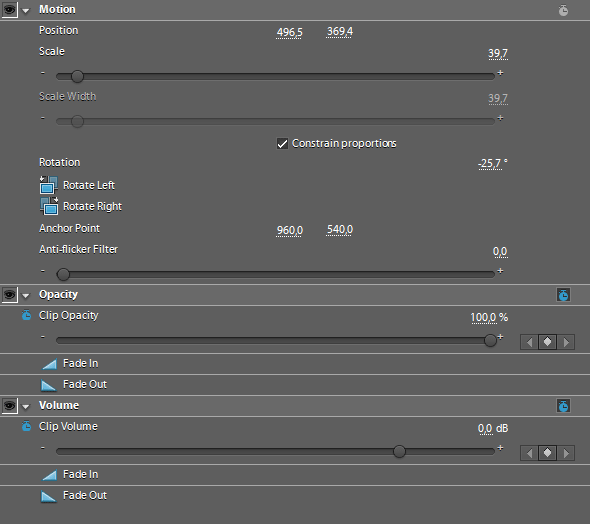Image resolution: width=590 pixels, height=524 pixels.
Task: Click the Clip Volume label
Action: pos(68,426)
